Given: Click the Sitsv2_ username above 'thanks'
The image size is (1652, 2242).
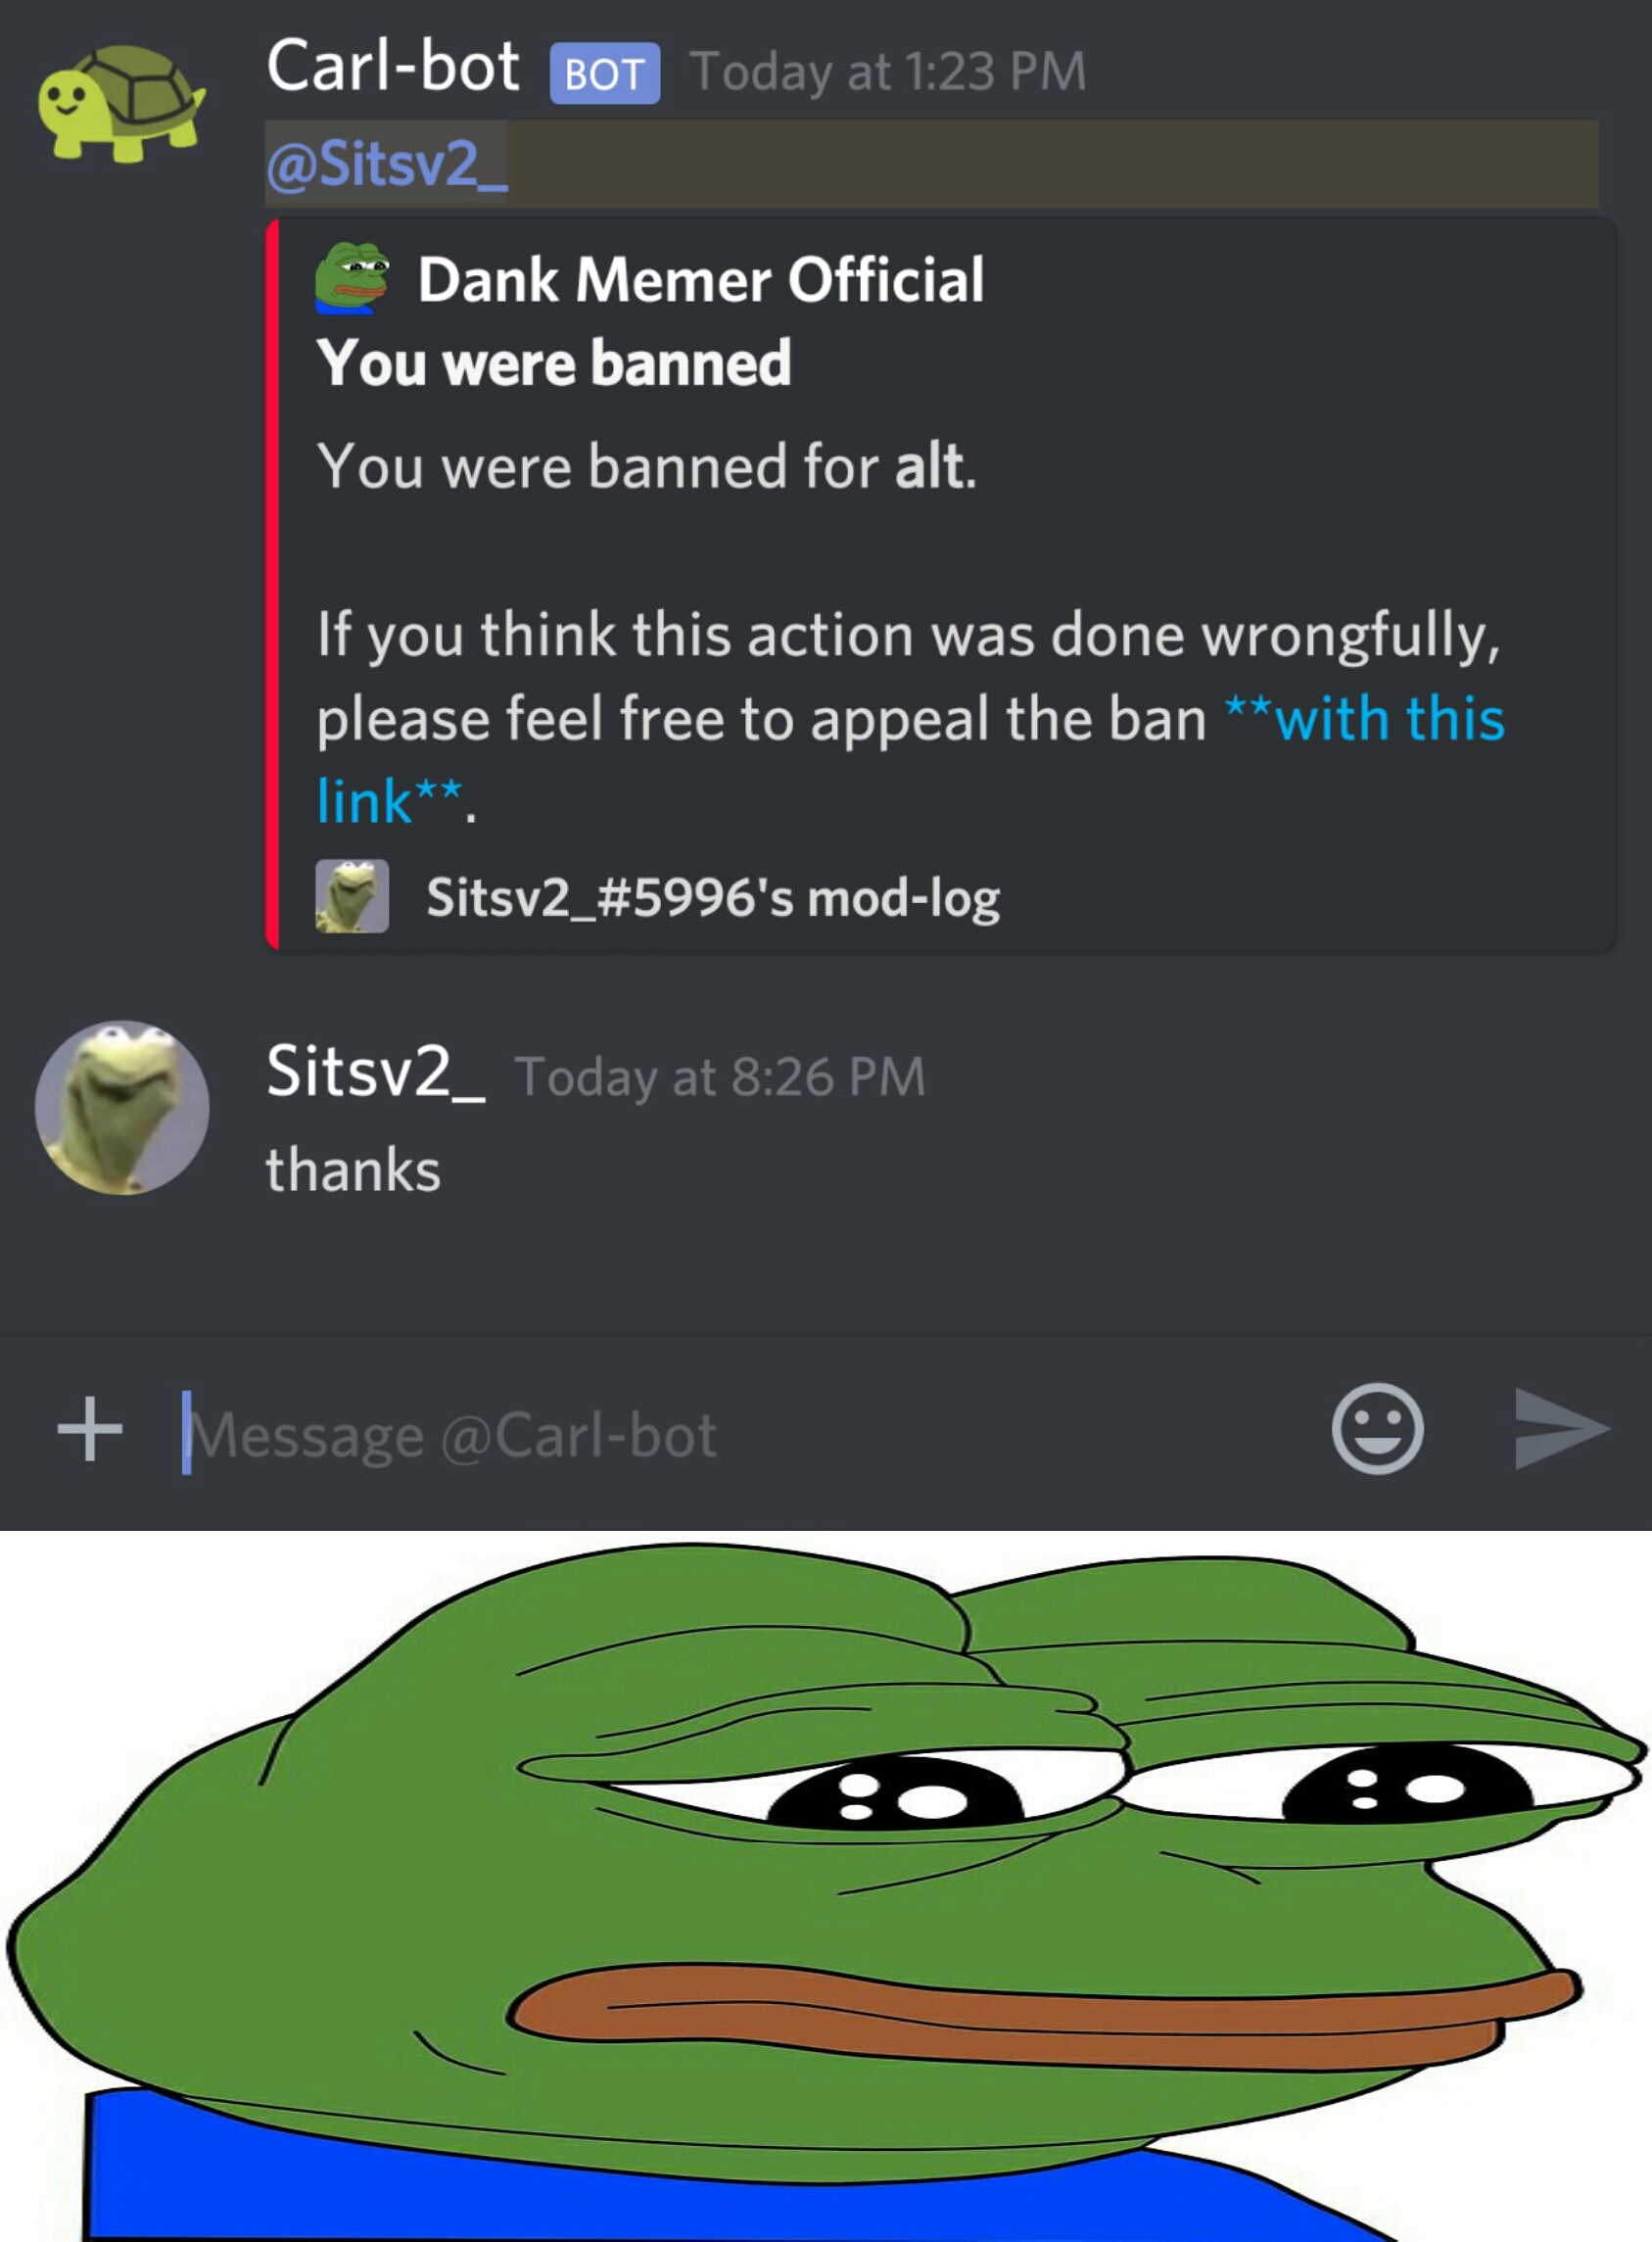Looking at the screenshot, I should 376,1072.
